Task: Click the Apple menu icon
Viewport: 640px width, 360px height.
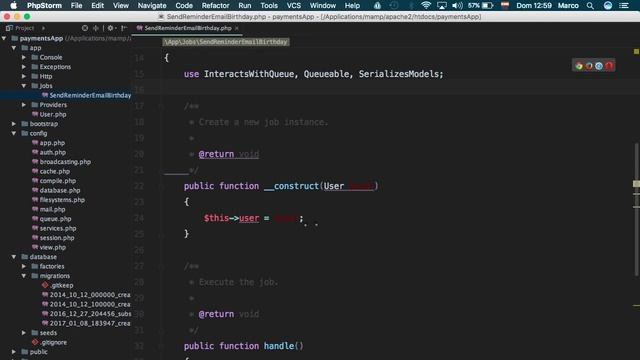Action: tap(13, 5)
